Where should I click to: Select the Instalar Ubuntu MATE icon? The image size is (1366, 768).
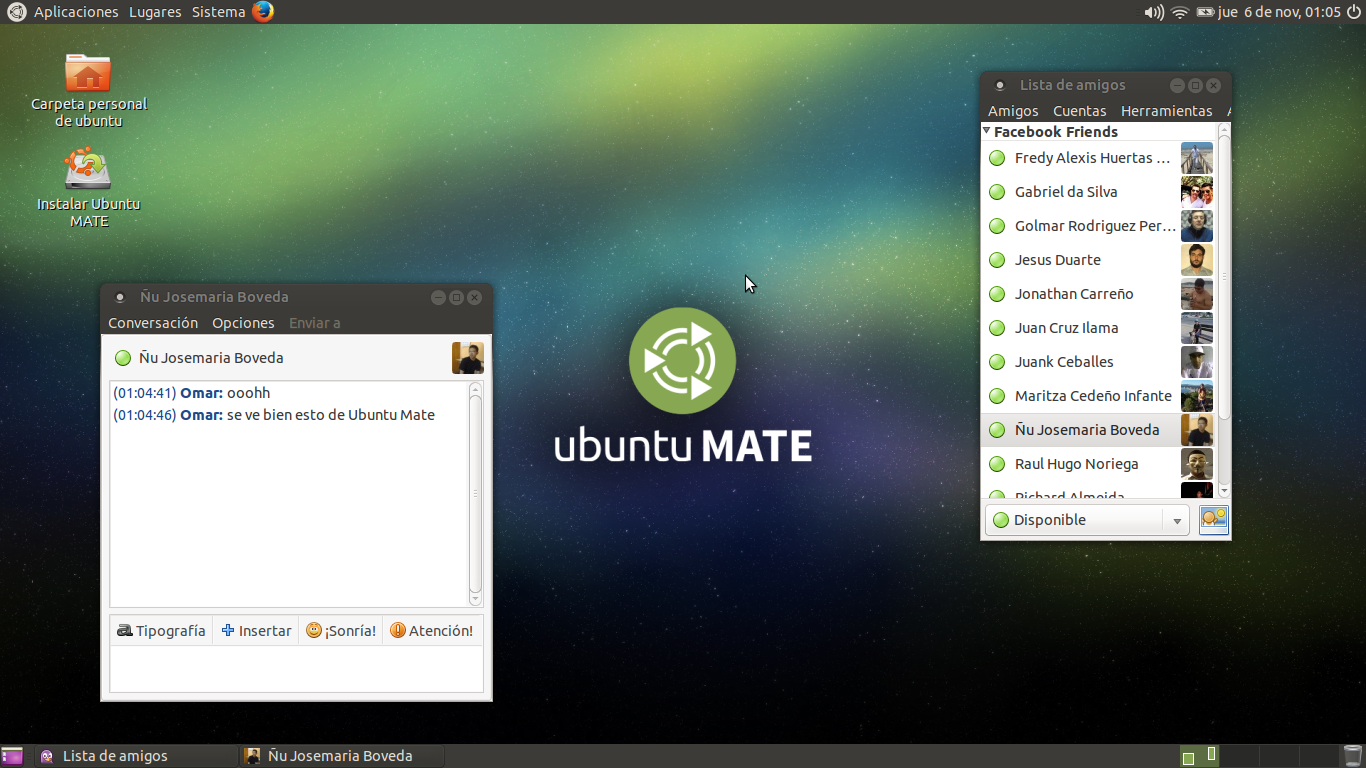[88, 168]
